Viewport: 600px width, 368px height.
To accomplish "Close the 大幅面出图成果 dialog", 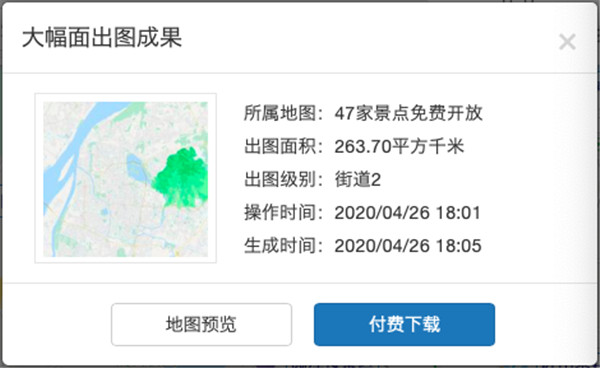I will point(567,41).
